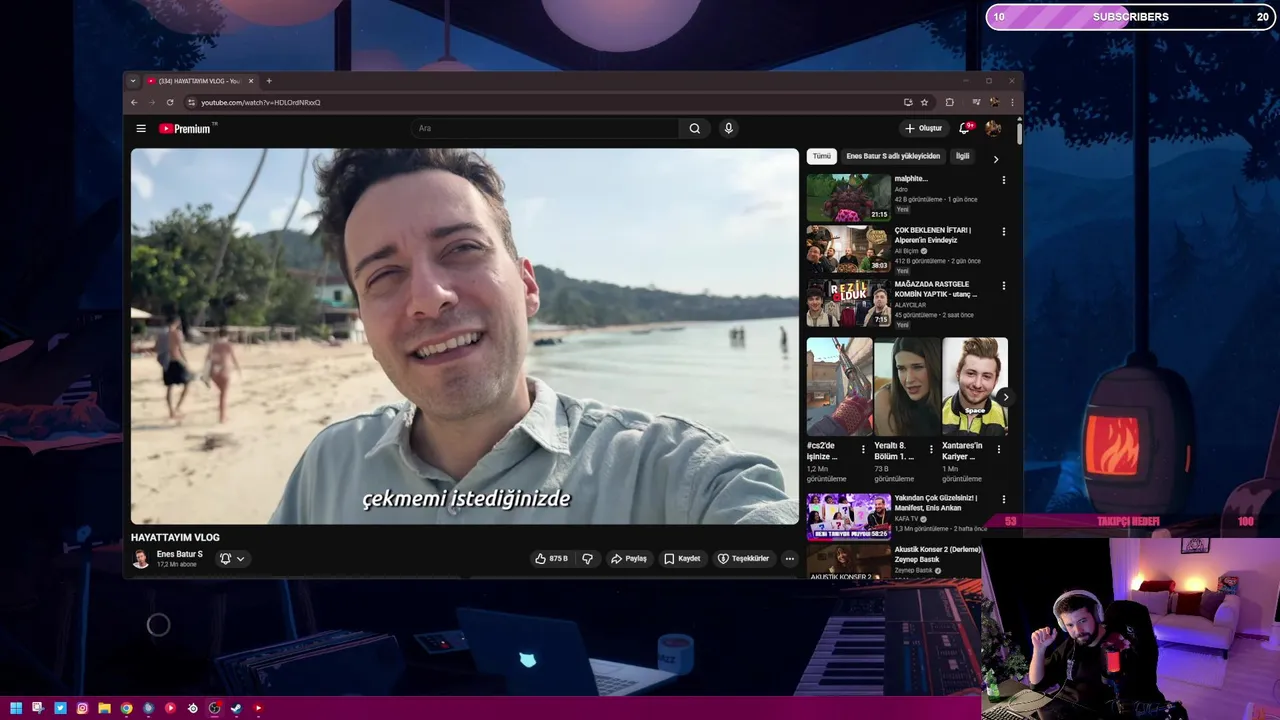This screenshot has width=1280, height=720.
Task: Reload the page in the browser
Action: coord(170,102)
